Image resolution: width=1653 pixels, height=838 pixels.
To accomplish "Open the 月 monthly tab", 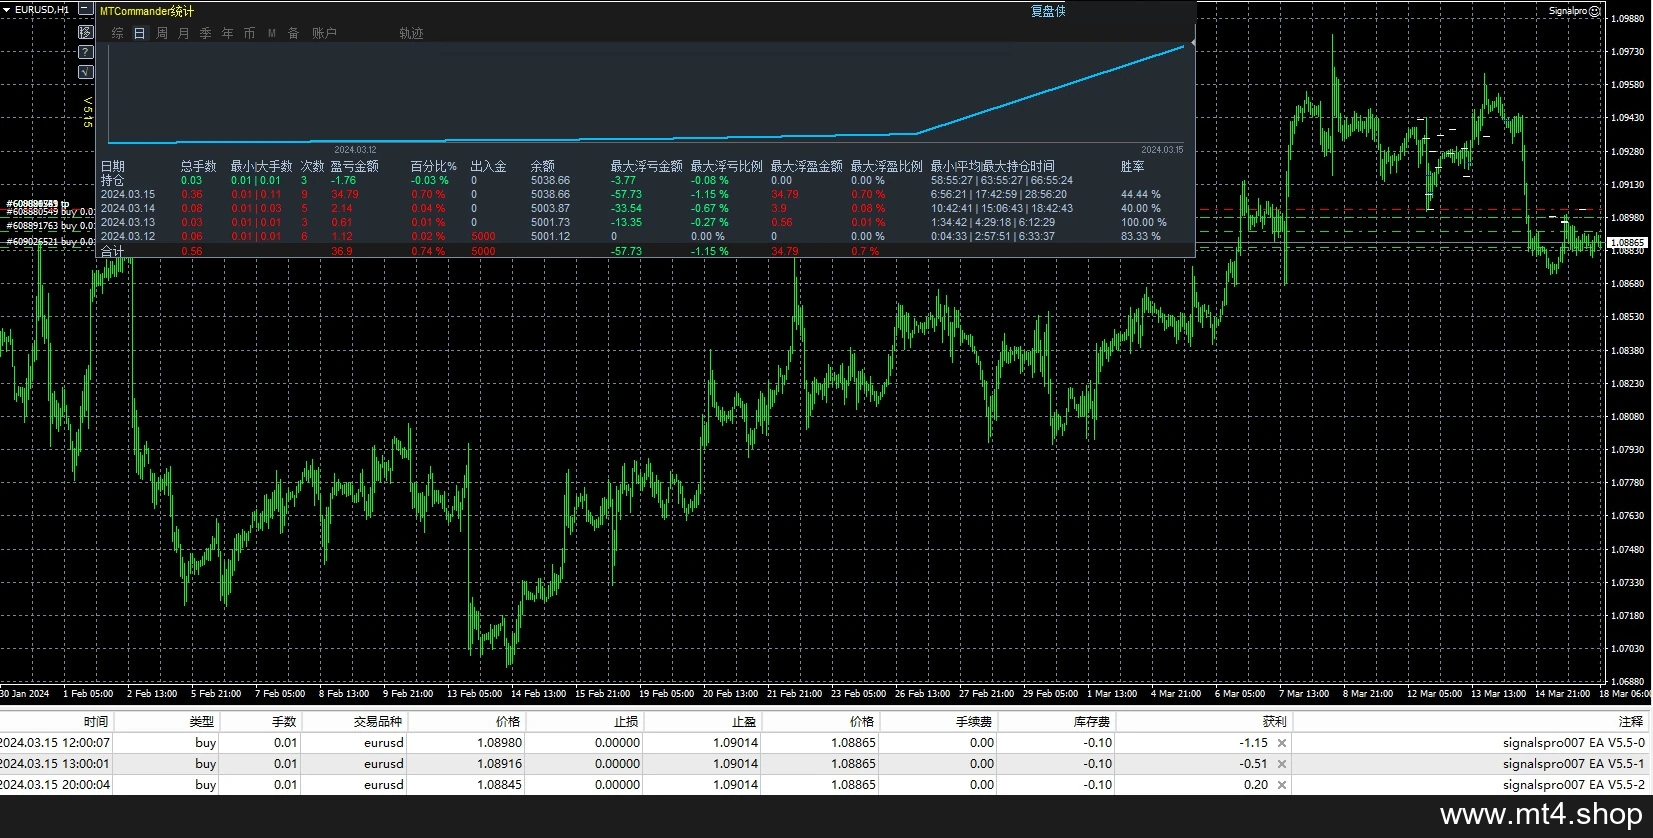I will [184, 33].
